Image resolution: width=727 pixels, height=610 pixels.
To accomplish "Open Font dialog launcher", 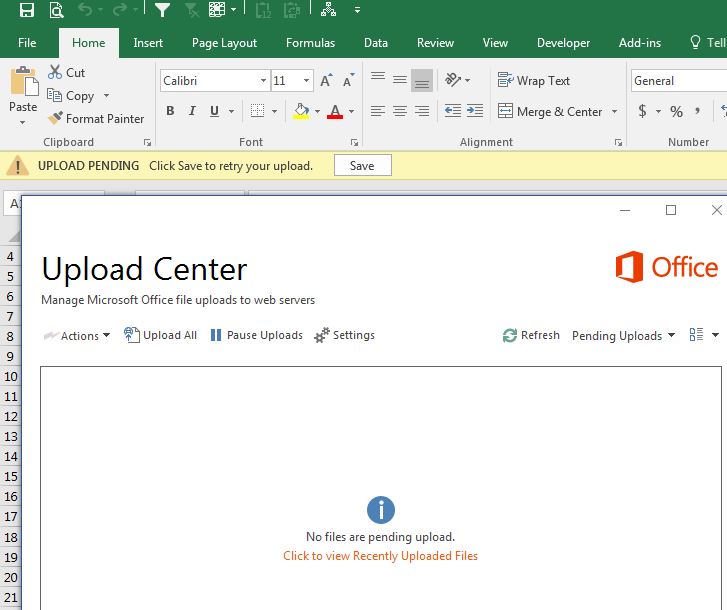I will [354, 143].
